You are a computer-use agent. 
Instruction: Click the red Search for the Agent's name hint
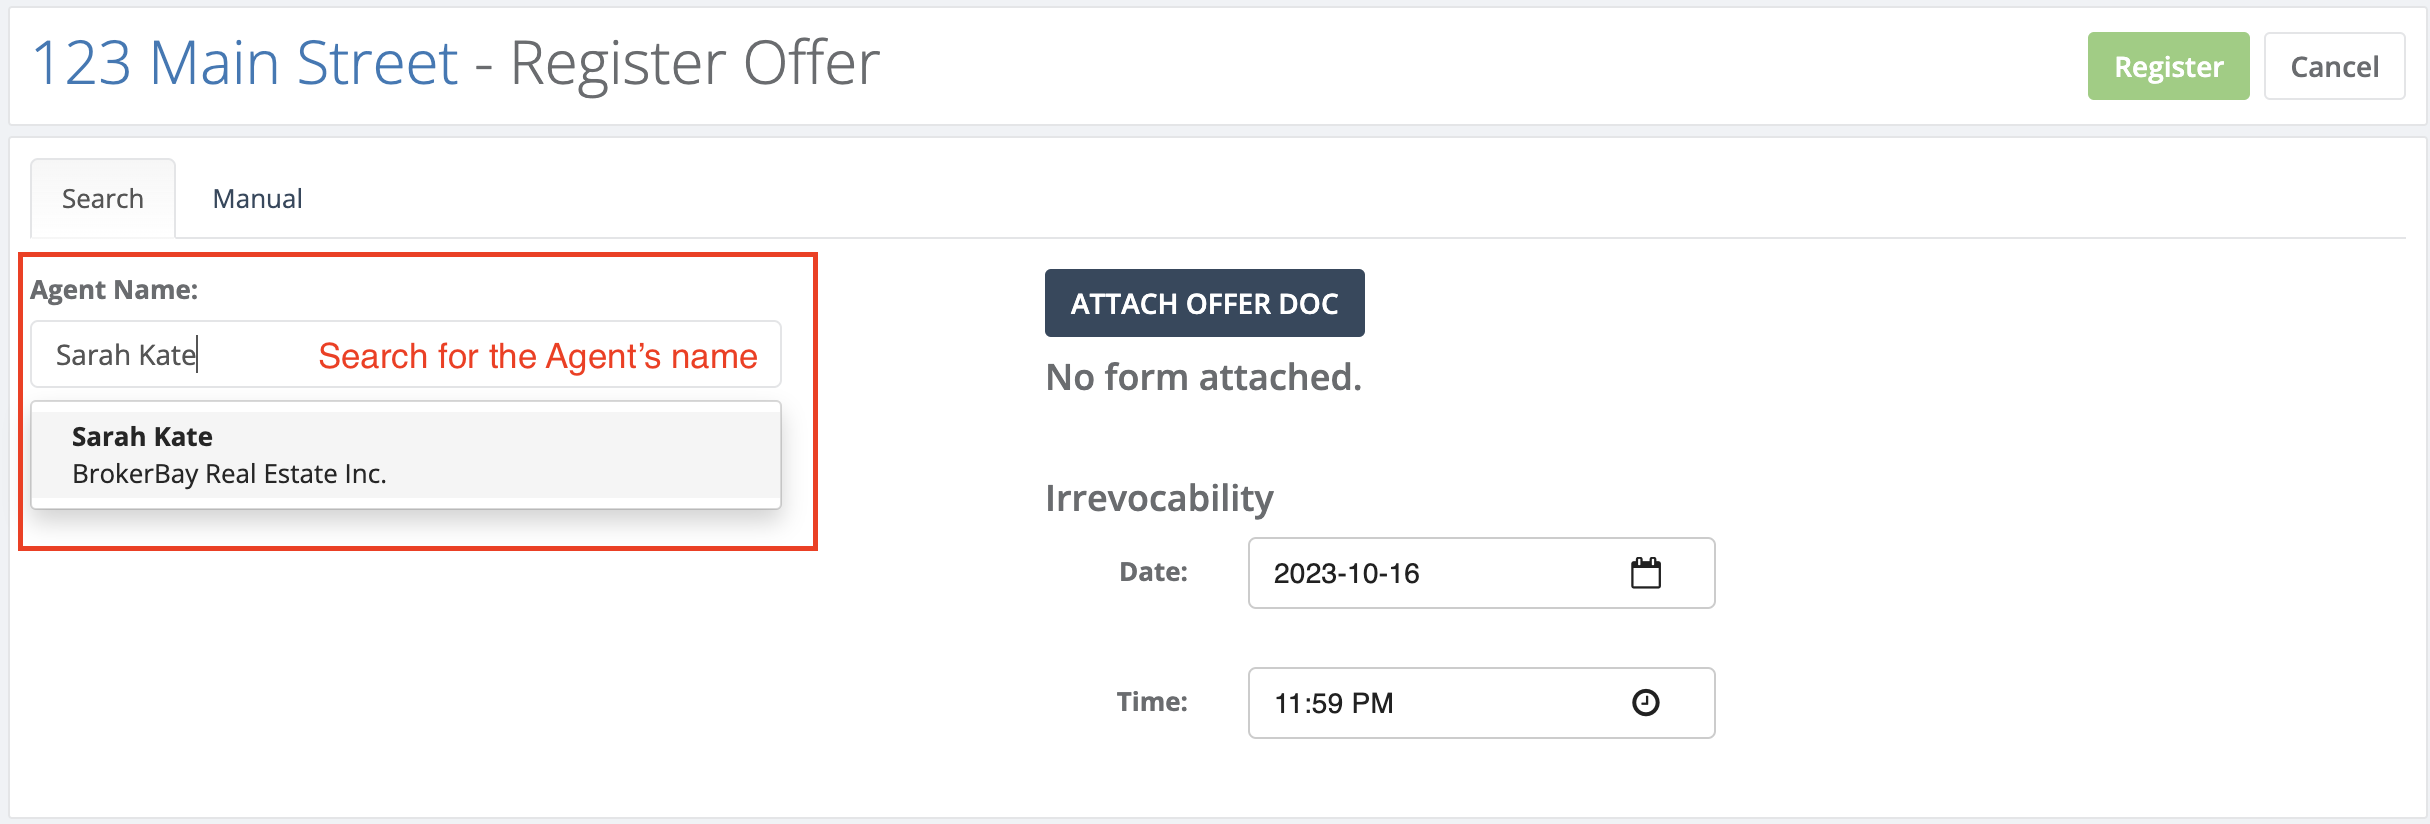tap(538, 356)
